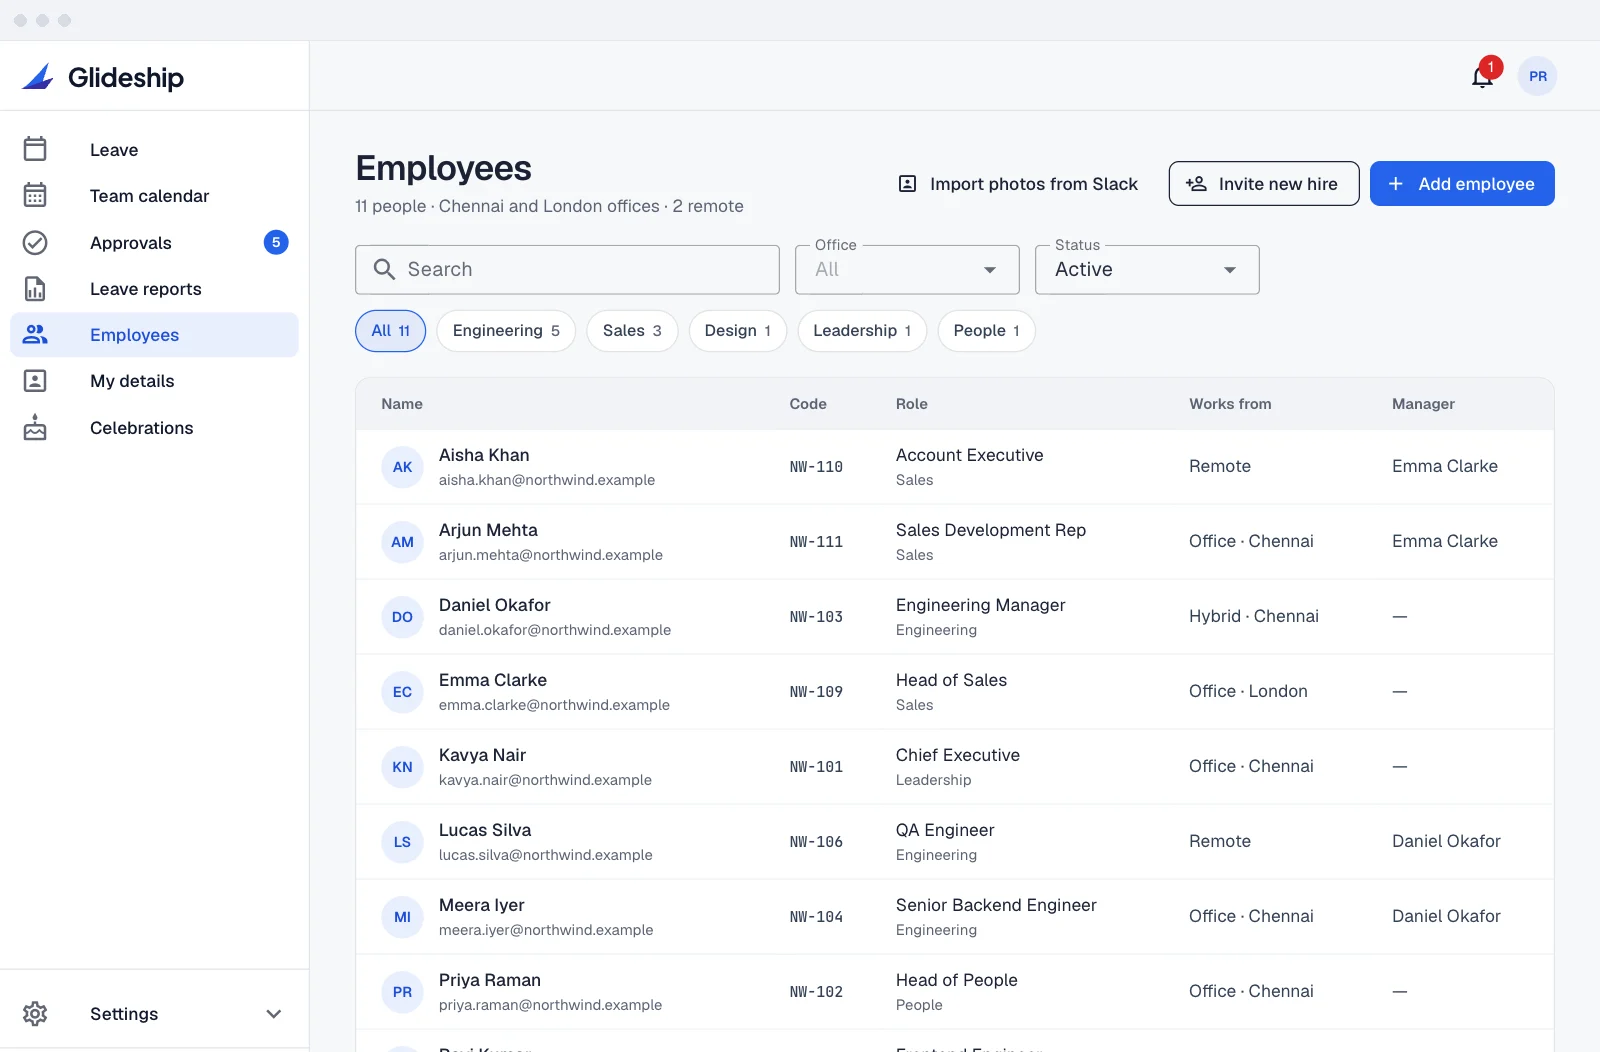Click Daniel Okafor's DO avatar
The width and height of the screenshot is (1600, 1052).
[402, 617]
